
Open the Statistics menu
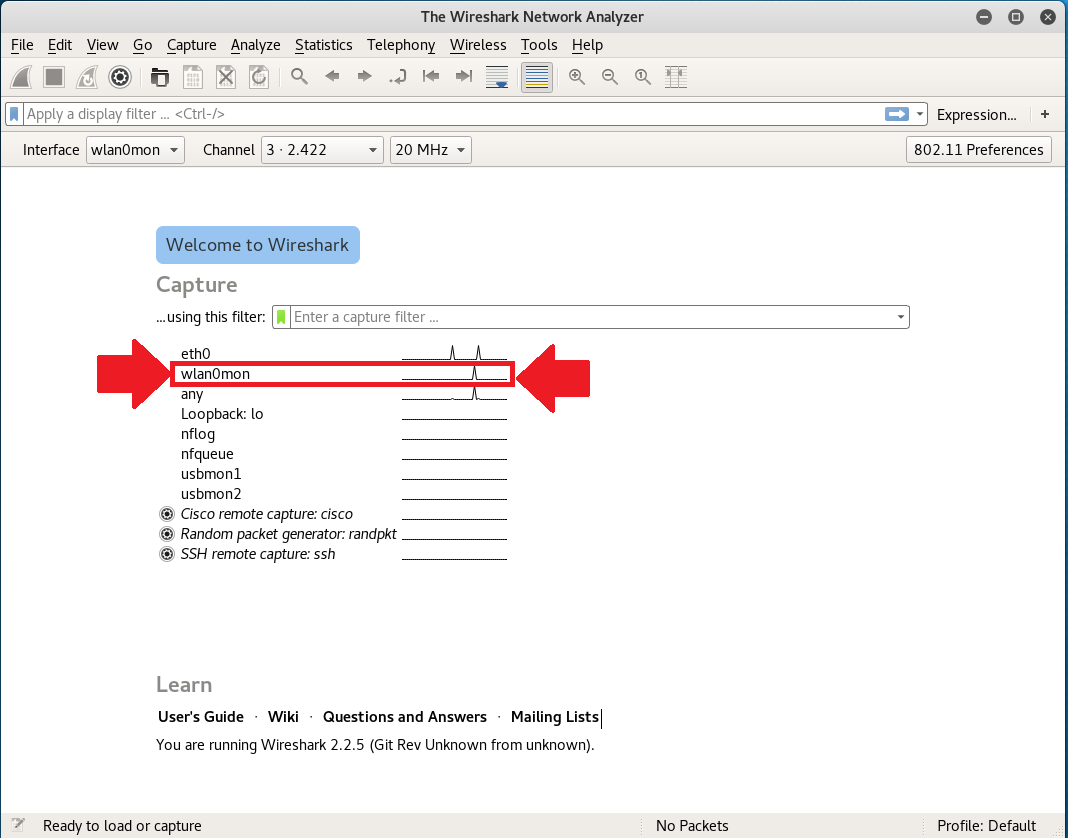[324, 45]
